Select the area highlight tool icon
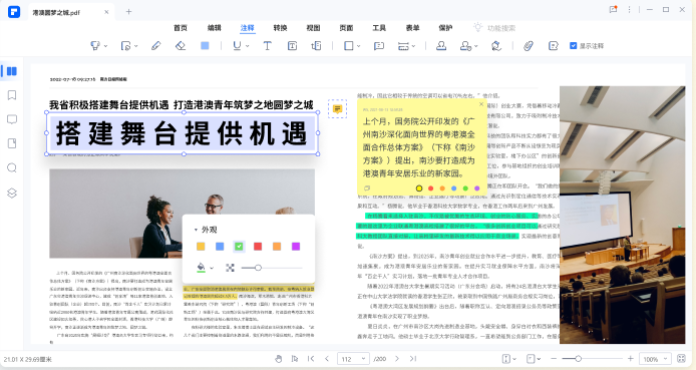The image size is (696, 370). pyautogui.click(x=126, y=46)
